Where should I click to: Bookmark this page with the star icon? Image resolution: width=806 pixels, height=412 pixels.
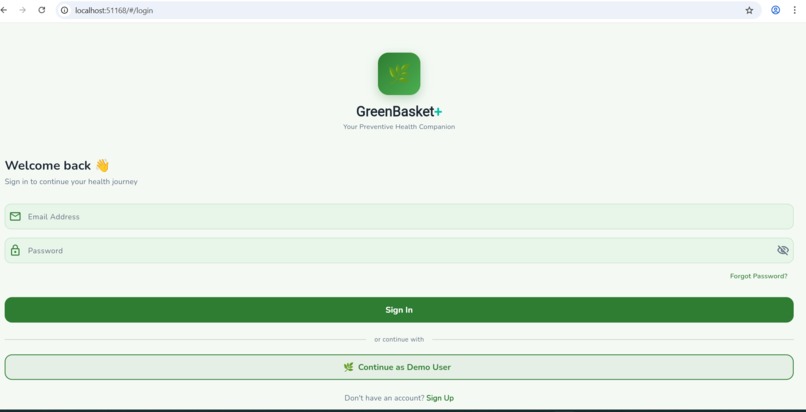749,10
